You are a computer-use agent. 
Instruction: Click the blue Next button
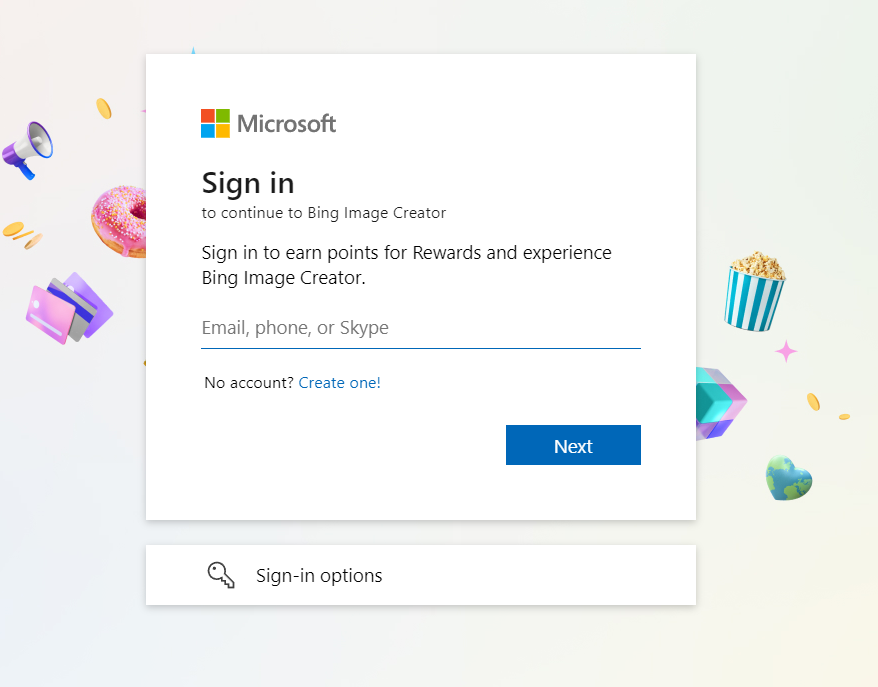point(573,445)
